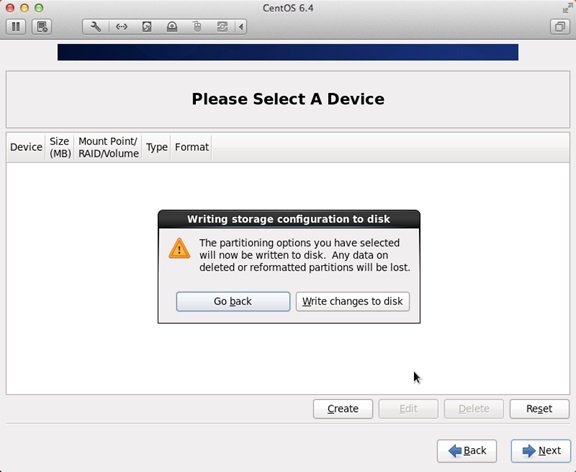The width and height of the screenshot is (576, 472).
Task: Click the Create partition button
Action: click(x=343, y=409)
